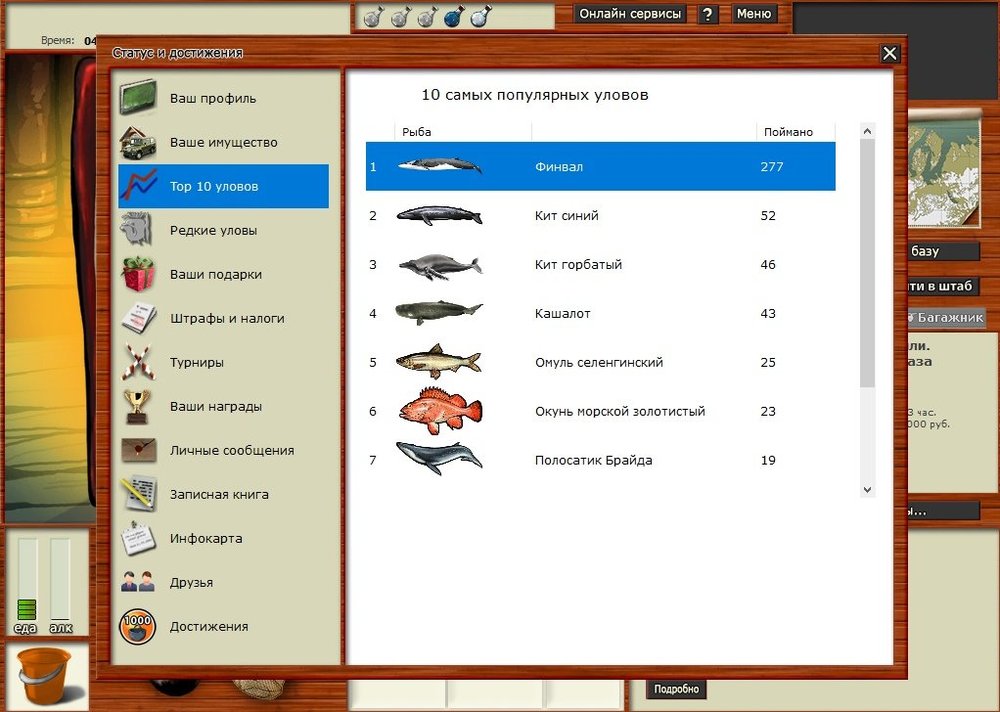This screenshot has width=1000, height=712.
Task: Open the Меню button
Action: coord(754,14)
